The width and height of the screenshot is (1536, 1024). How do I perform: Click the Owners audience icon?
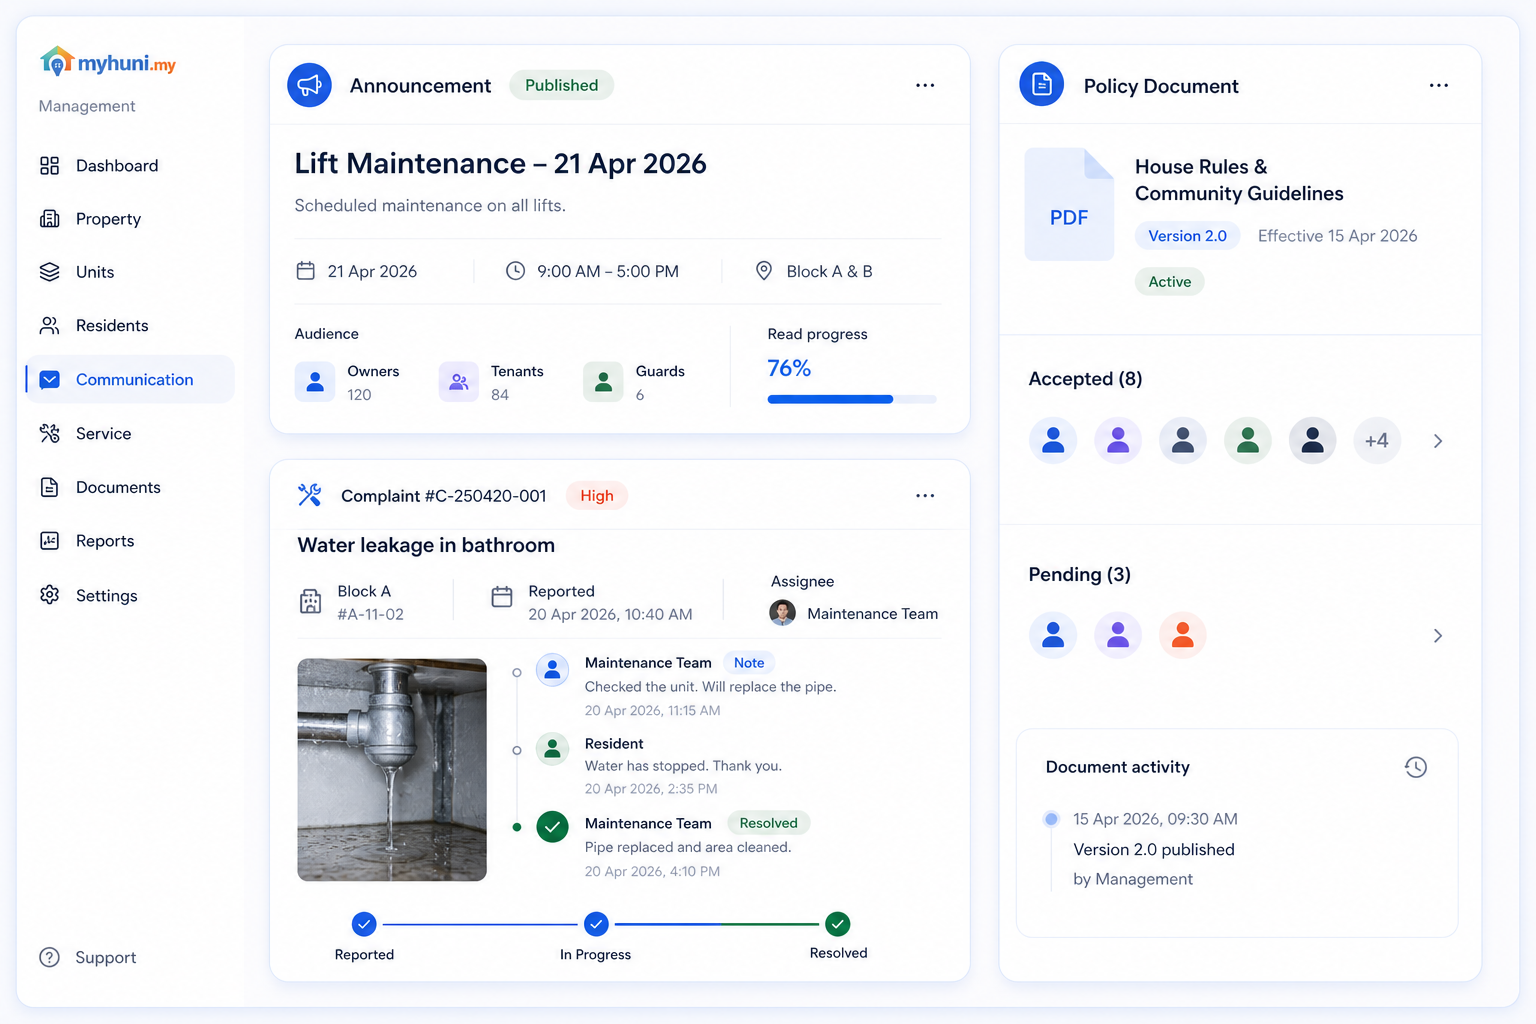tap(315, 382)
